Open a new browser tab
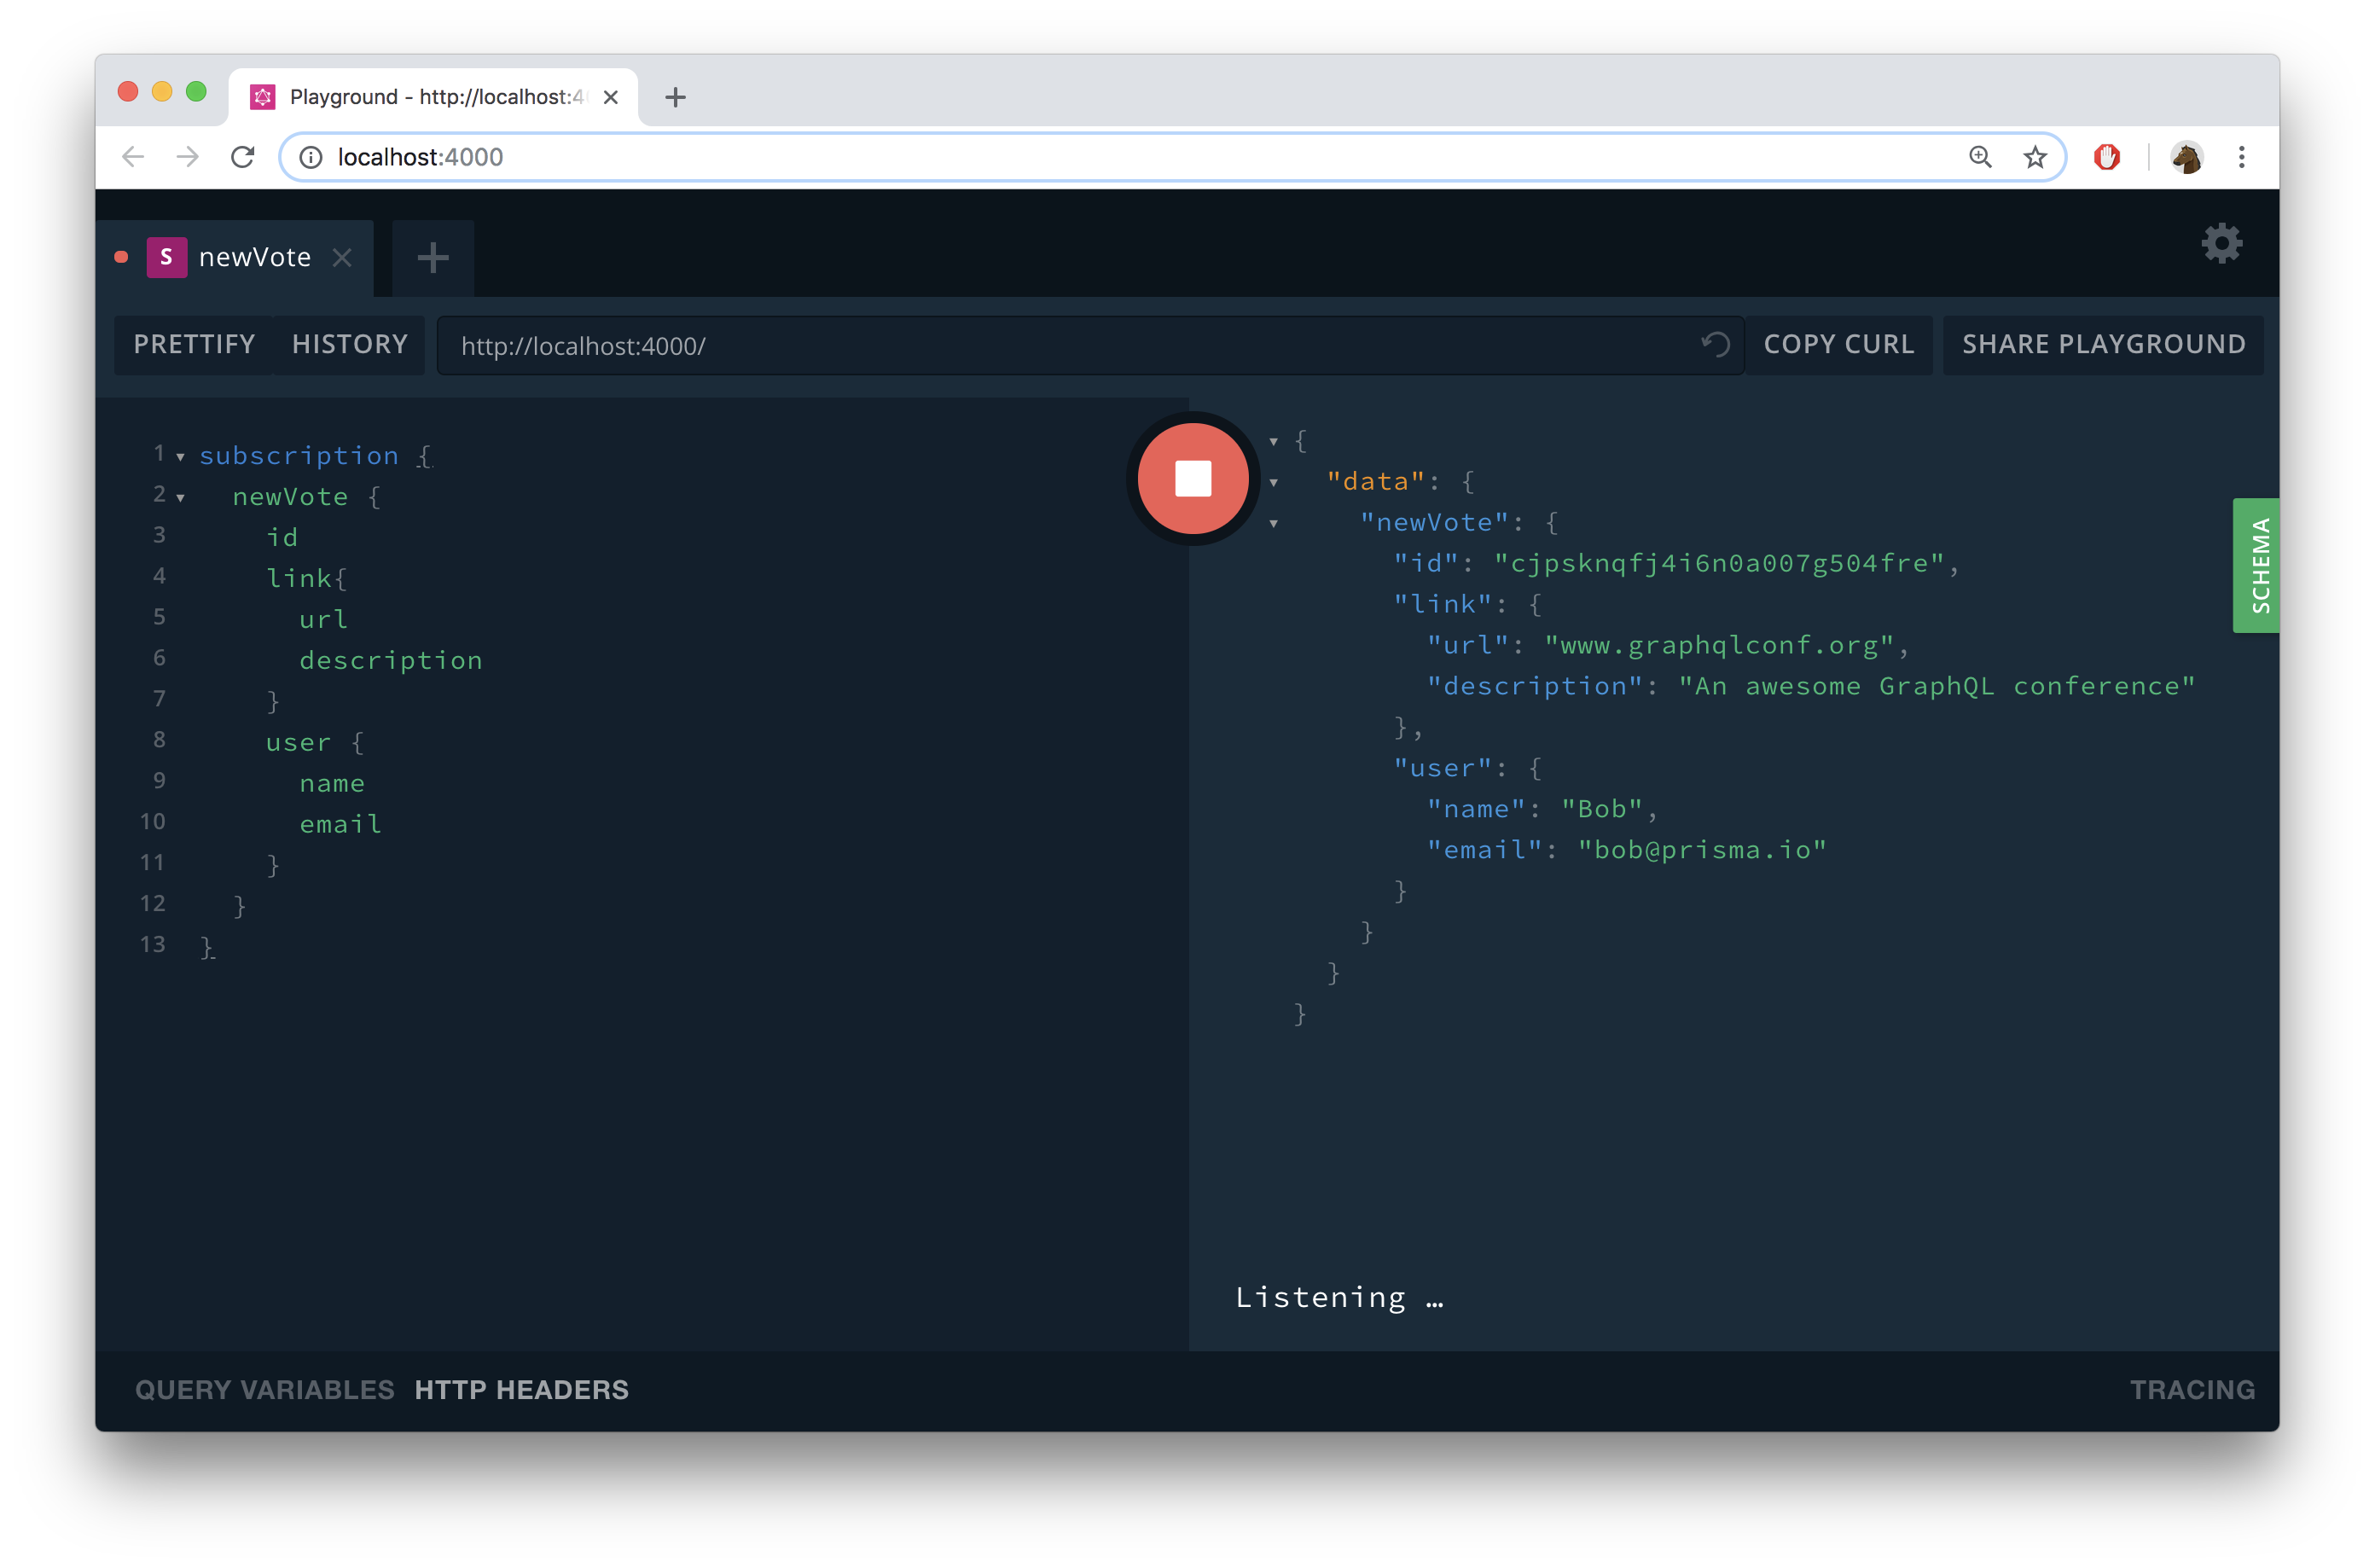2375x1568 pixels. pyautogui.click(x=675, y=97)
